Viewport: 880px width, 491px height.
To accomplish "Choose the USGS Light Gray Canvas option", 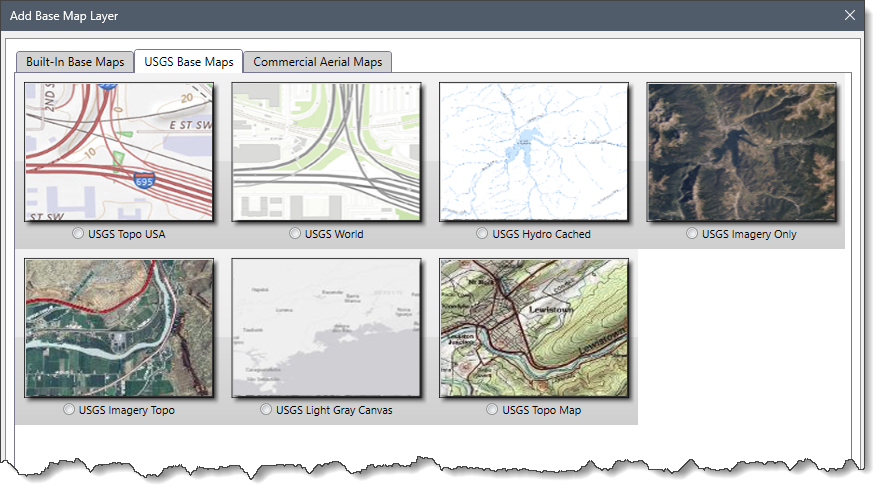I will 266,409.
